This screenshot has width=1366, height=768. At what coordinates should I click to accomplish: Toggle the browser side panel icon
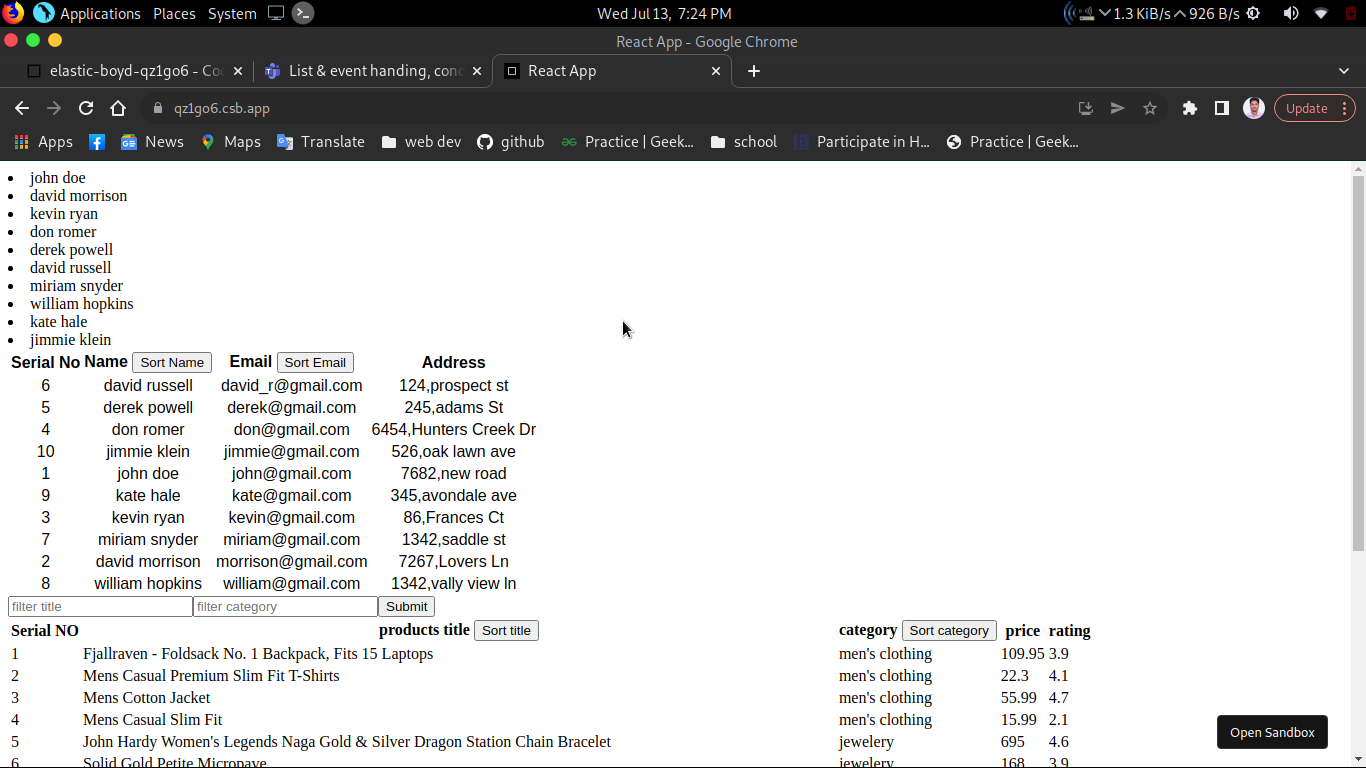click(x=1222, y=108)
